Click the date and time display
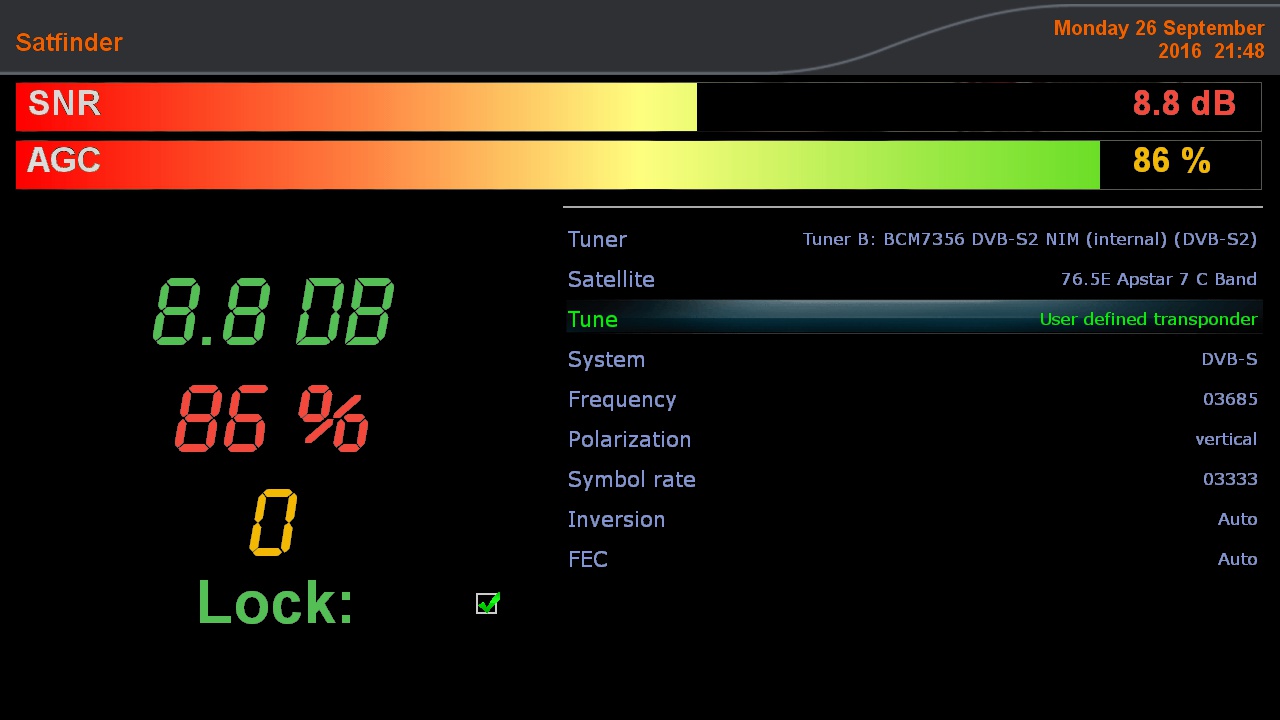 pos(1158,39)
